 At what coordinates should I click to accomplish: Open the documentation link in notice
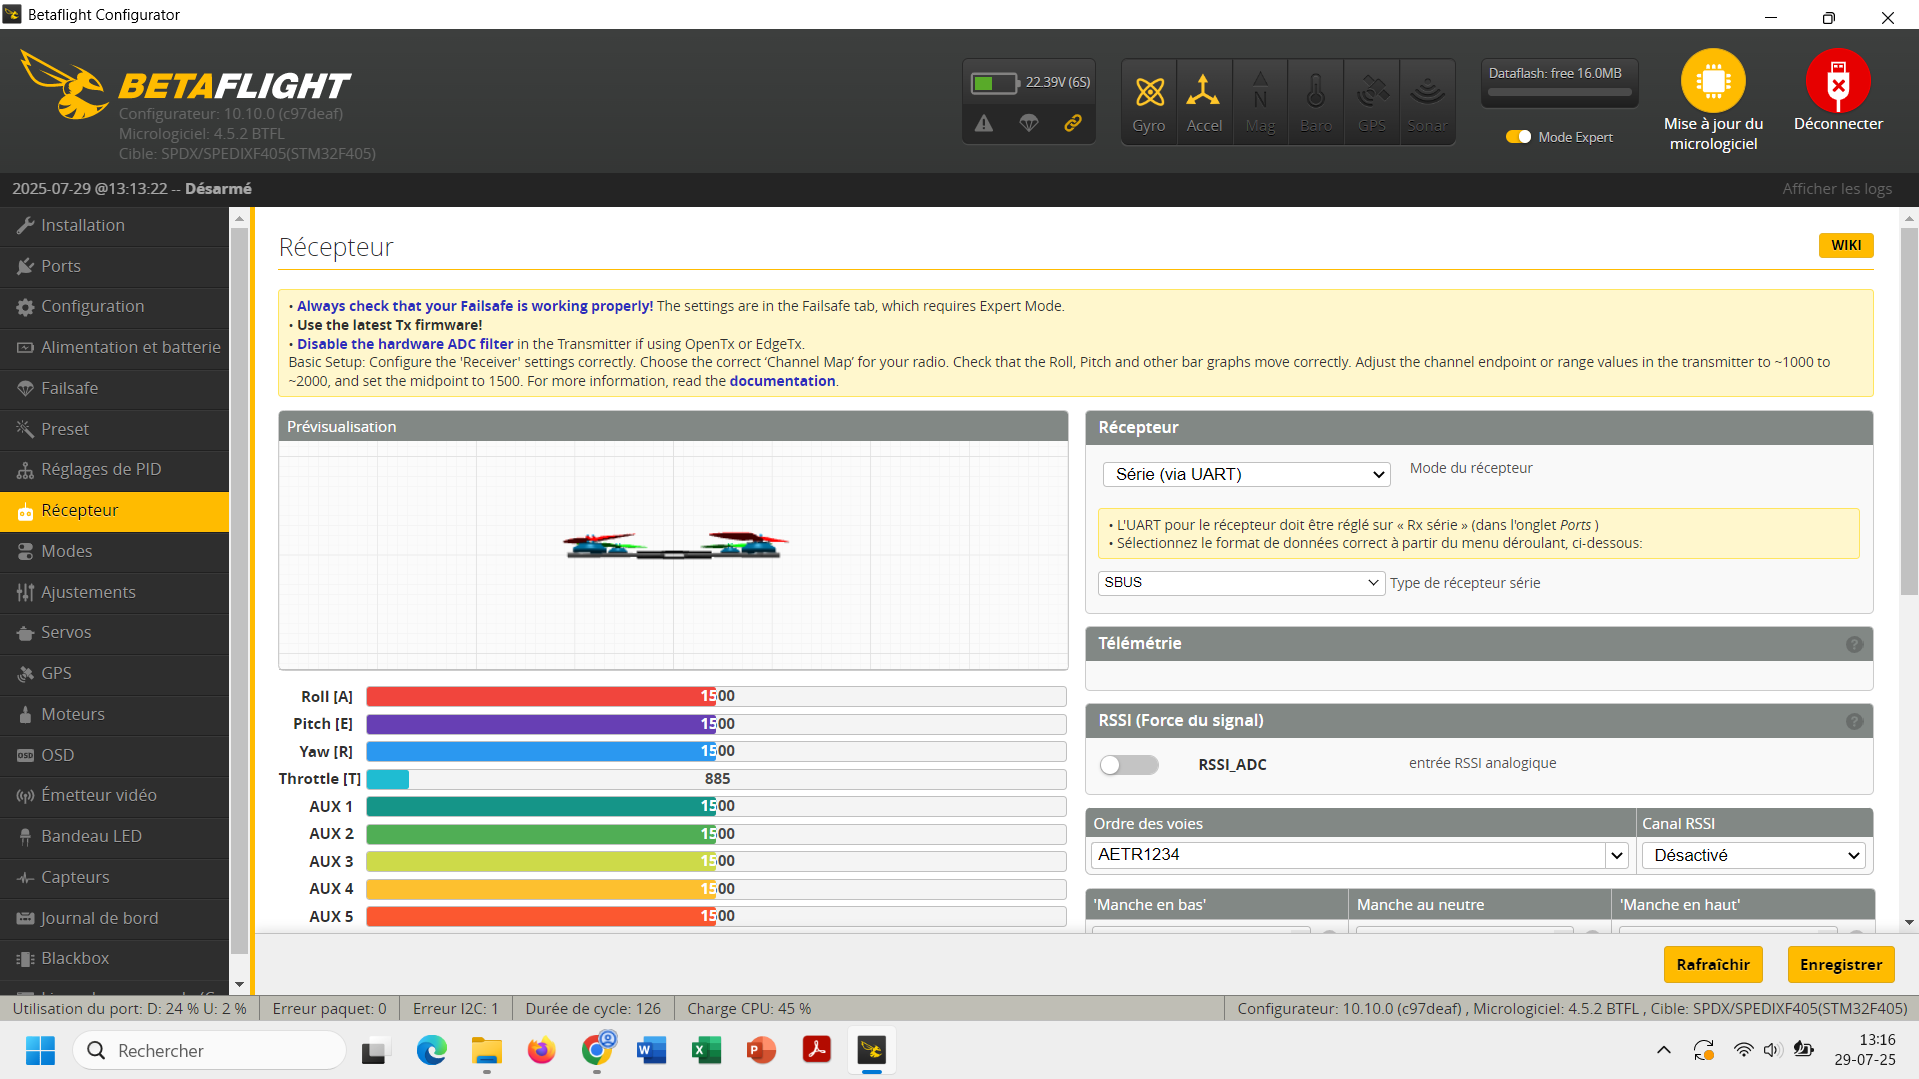(x=781, y=381)
